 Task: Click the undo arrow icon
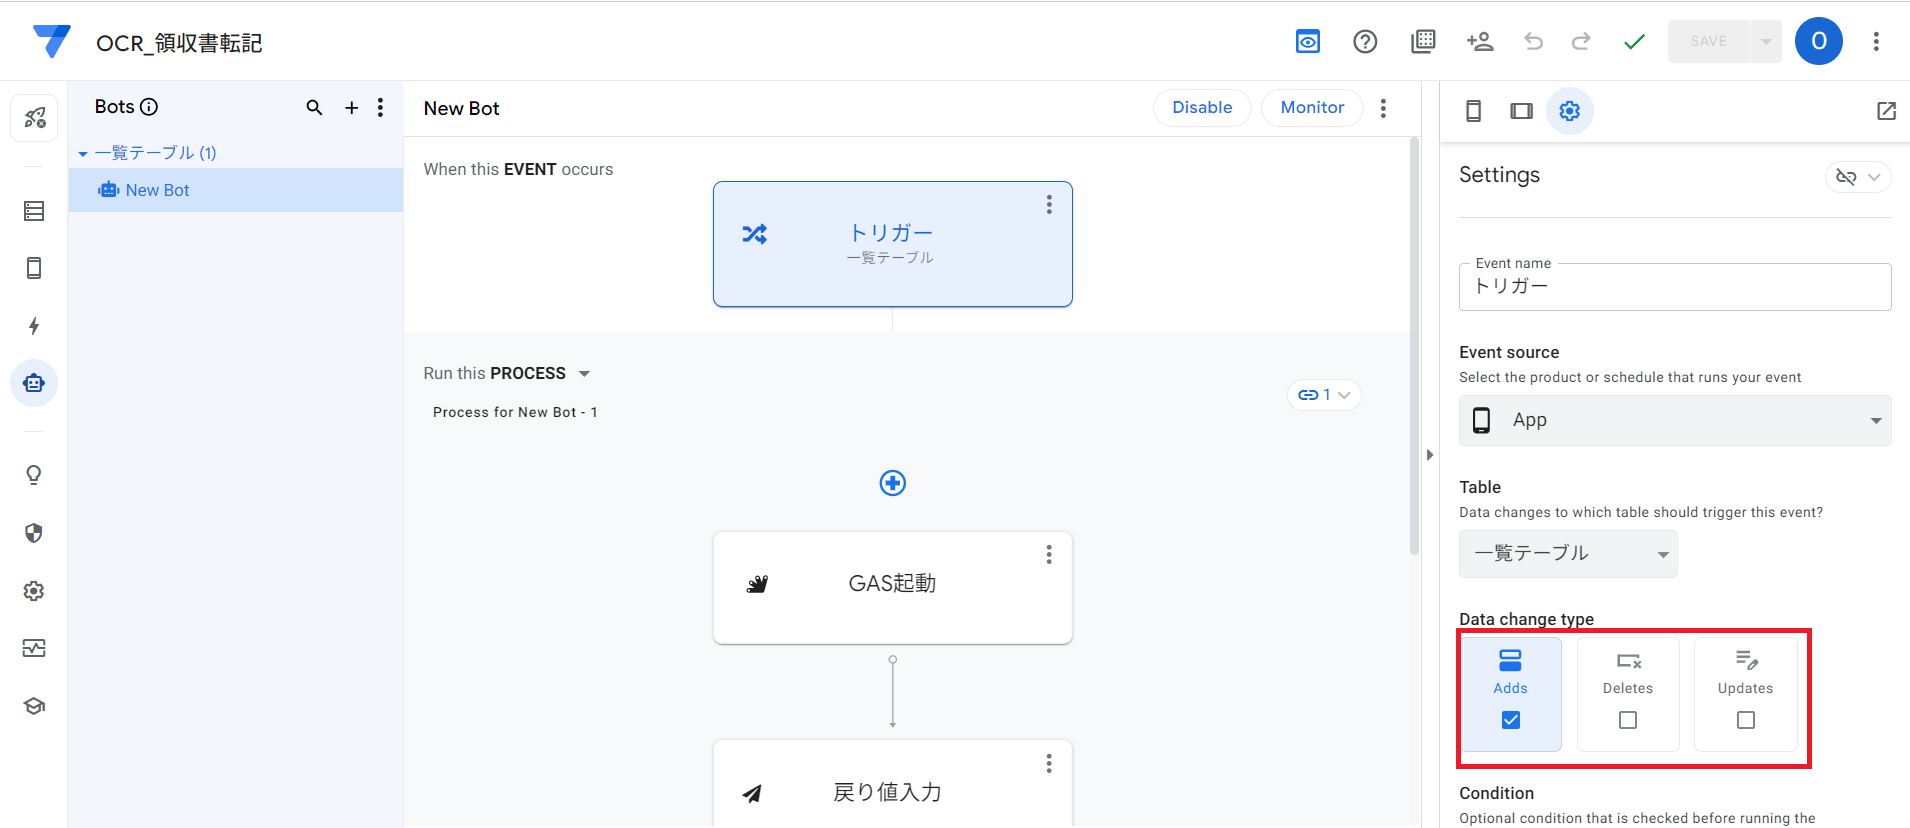[1533, 41]
